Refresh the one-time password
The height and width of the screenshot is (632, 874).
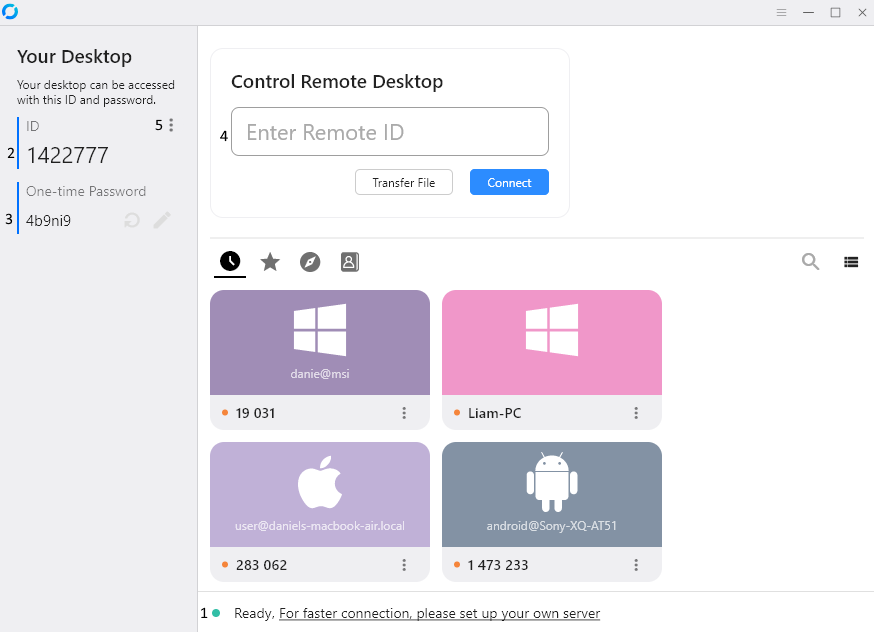[131, 220]
